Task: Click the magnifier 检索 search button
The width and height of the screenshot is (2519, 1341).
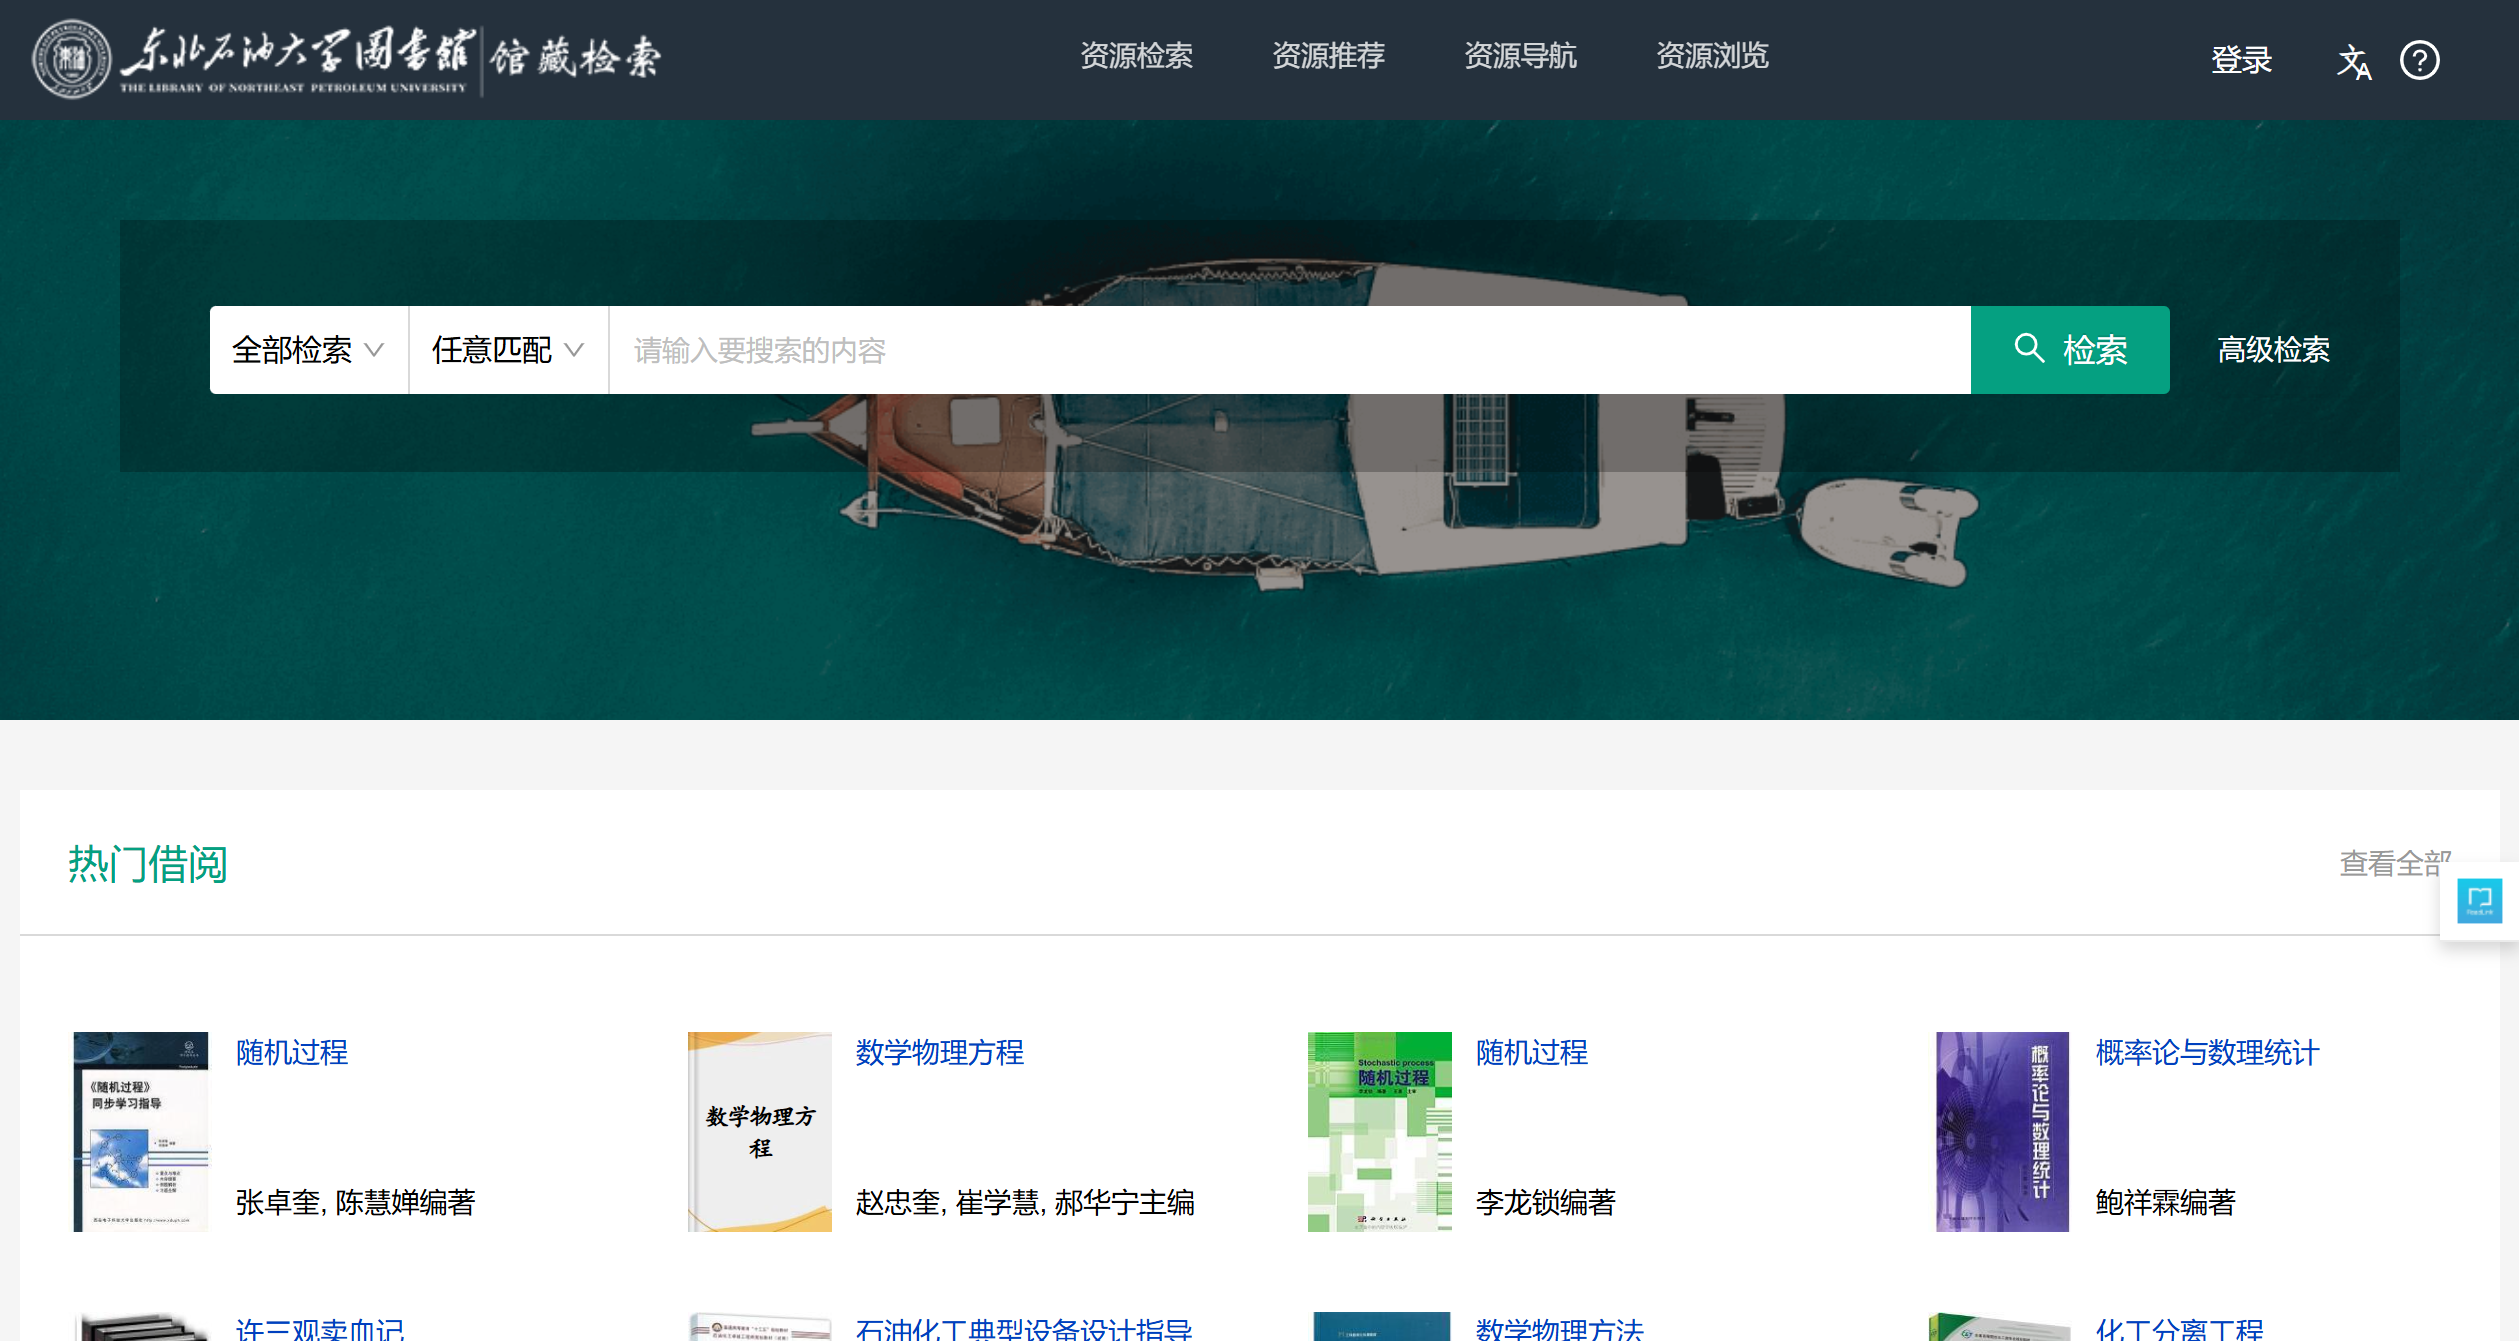Action: pos(2069,350)
